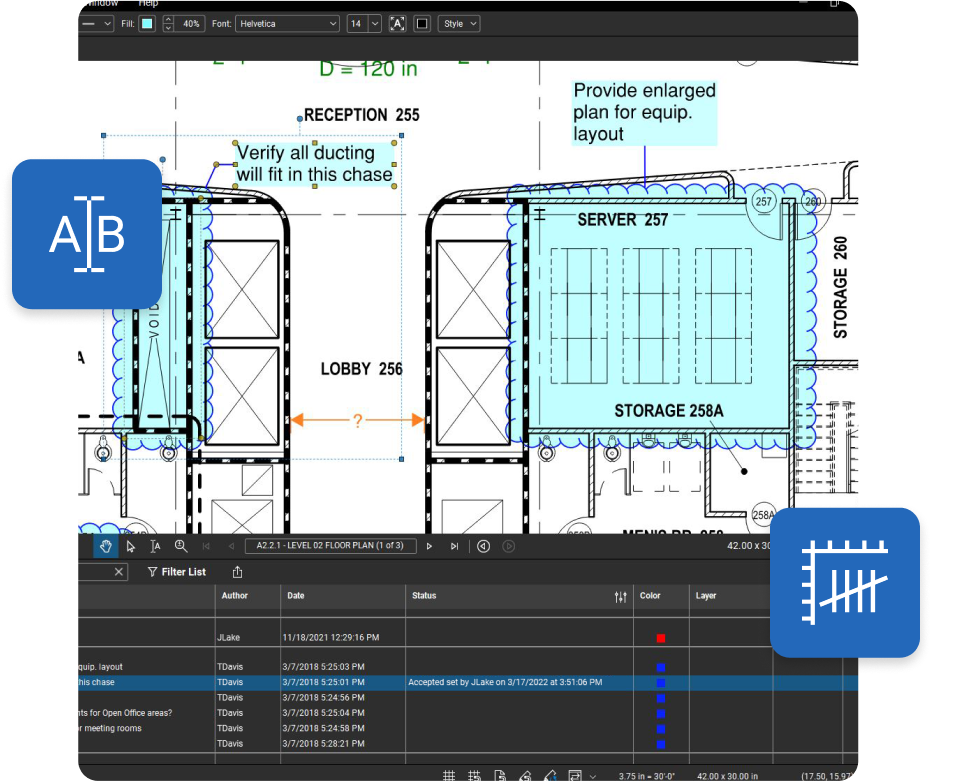Image resolution: width=958 pixels, height=781 pixels.
Task: Go to the previous page
Action: coord(231,546)
